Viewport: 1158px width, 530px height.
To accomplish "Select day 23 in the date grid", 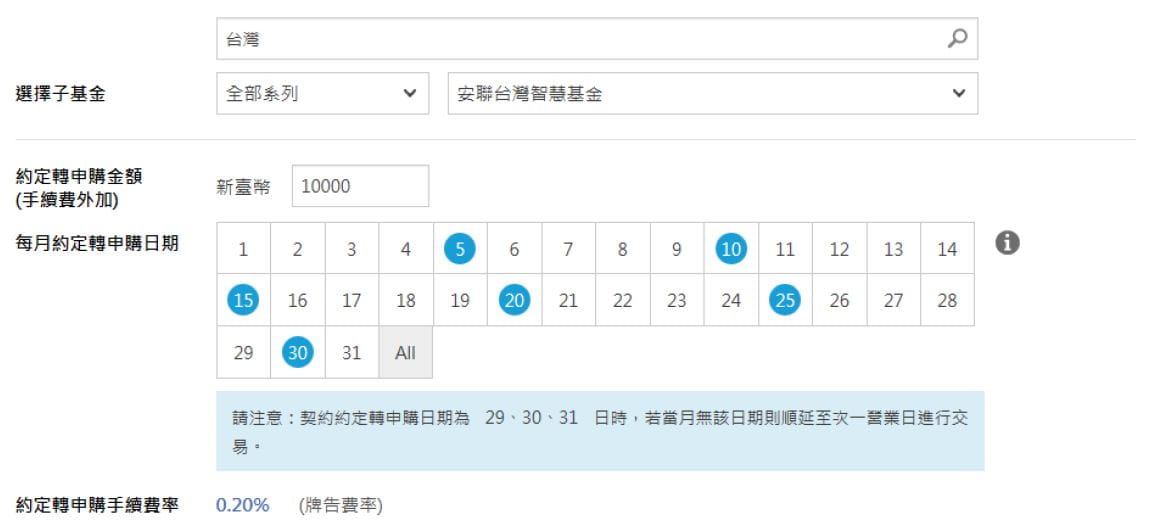I will 676,300.
